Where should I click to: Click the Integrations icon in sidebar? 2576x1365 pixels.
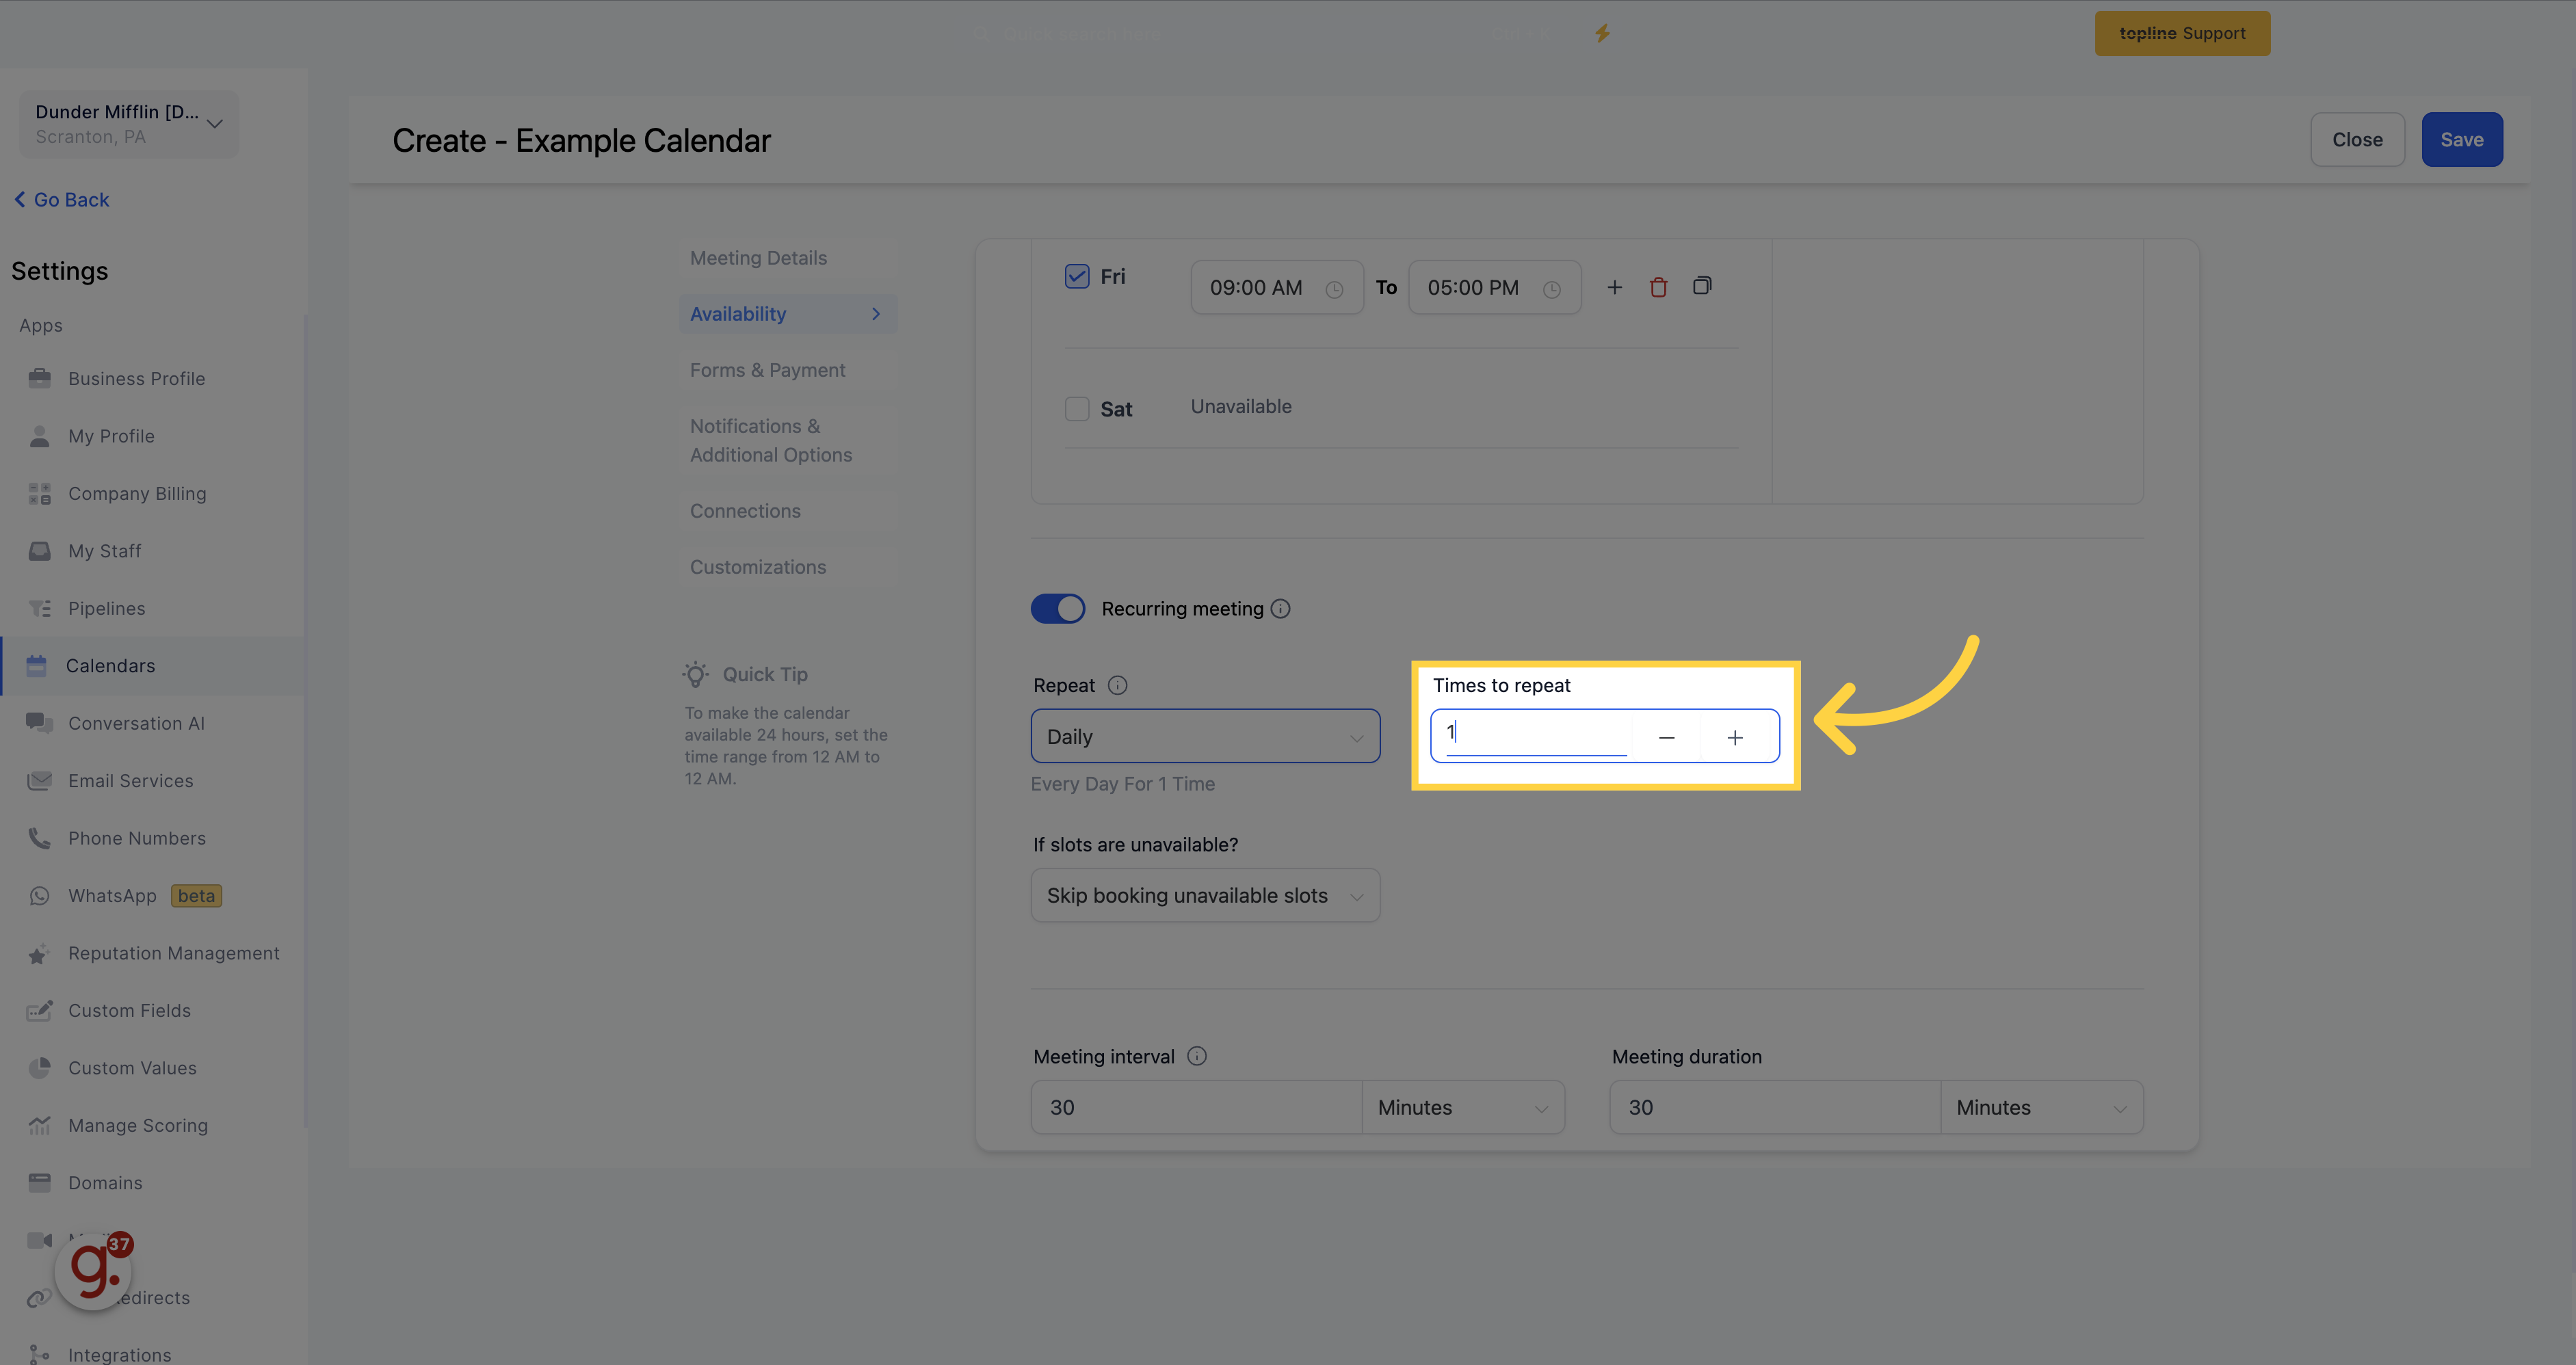click(x=39, y=1354)
